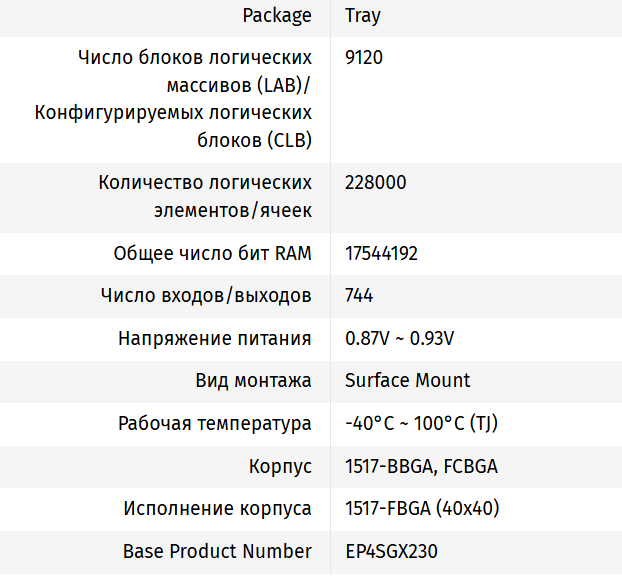Select the I/O count value 744

coord(359,296)
